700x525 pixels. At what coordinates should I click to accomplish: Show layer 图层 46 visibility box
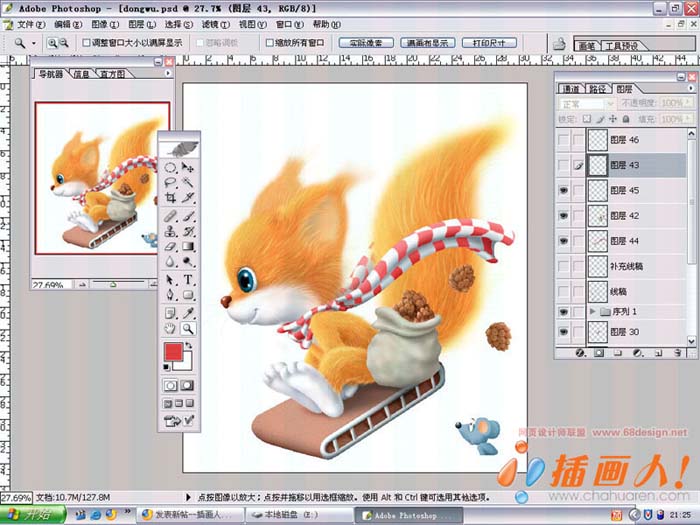[564, 140]
